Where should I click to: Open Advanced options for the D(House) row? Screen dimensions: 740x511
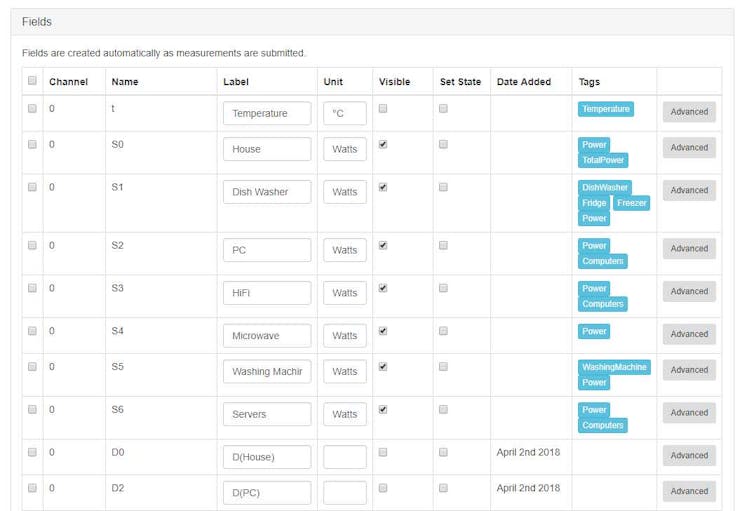pyautogui.click(x=689, y=455)
